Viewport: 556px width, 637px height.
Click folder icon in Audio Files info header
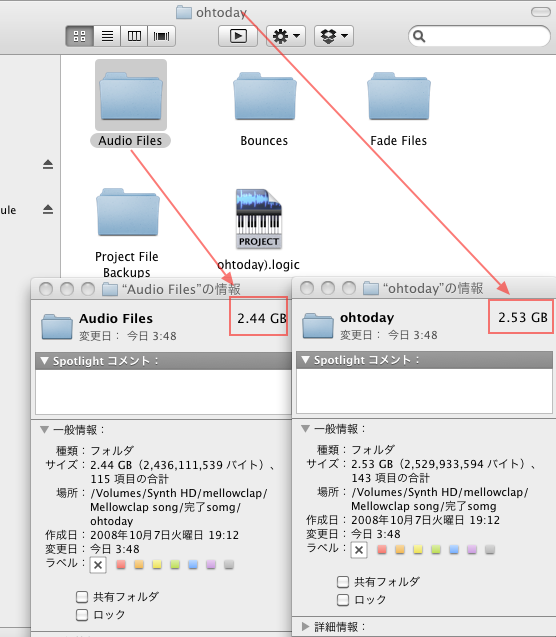57,326
